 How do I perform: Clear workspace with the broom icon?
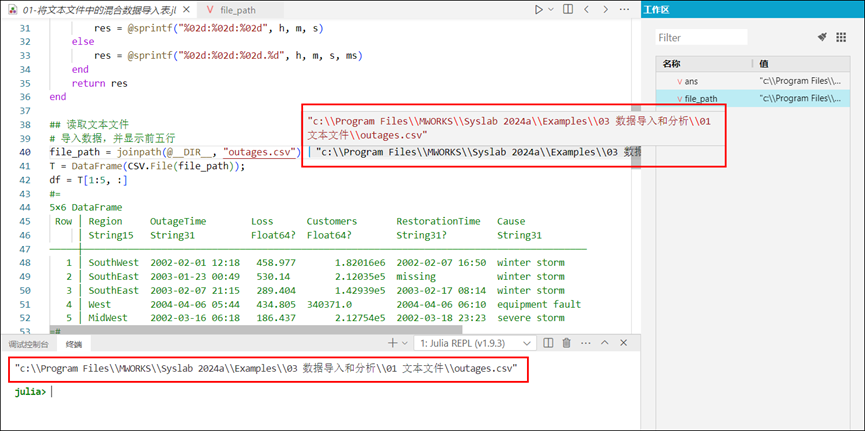[x=822, y=37]
